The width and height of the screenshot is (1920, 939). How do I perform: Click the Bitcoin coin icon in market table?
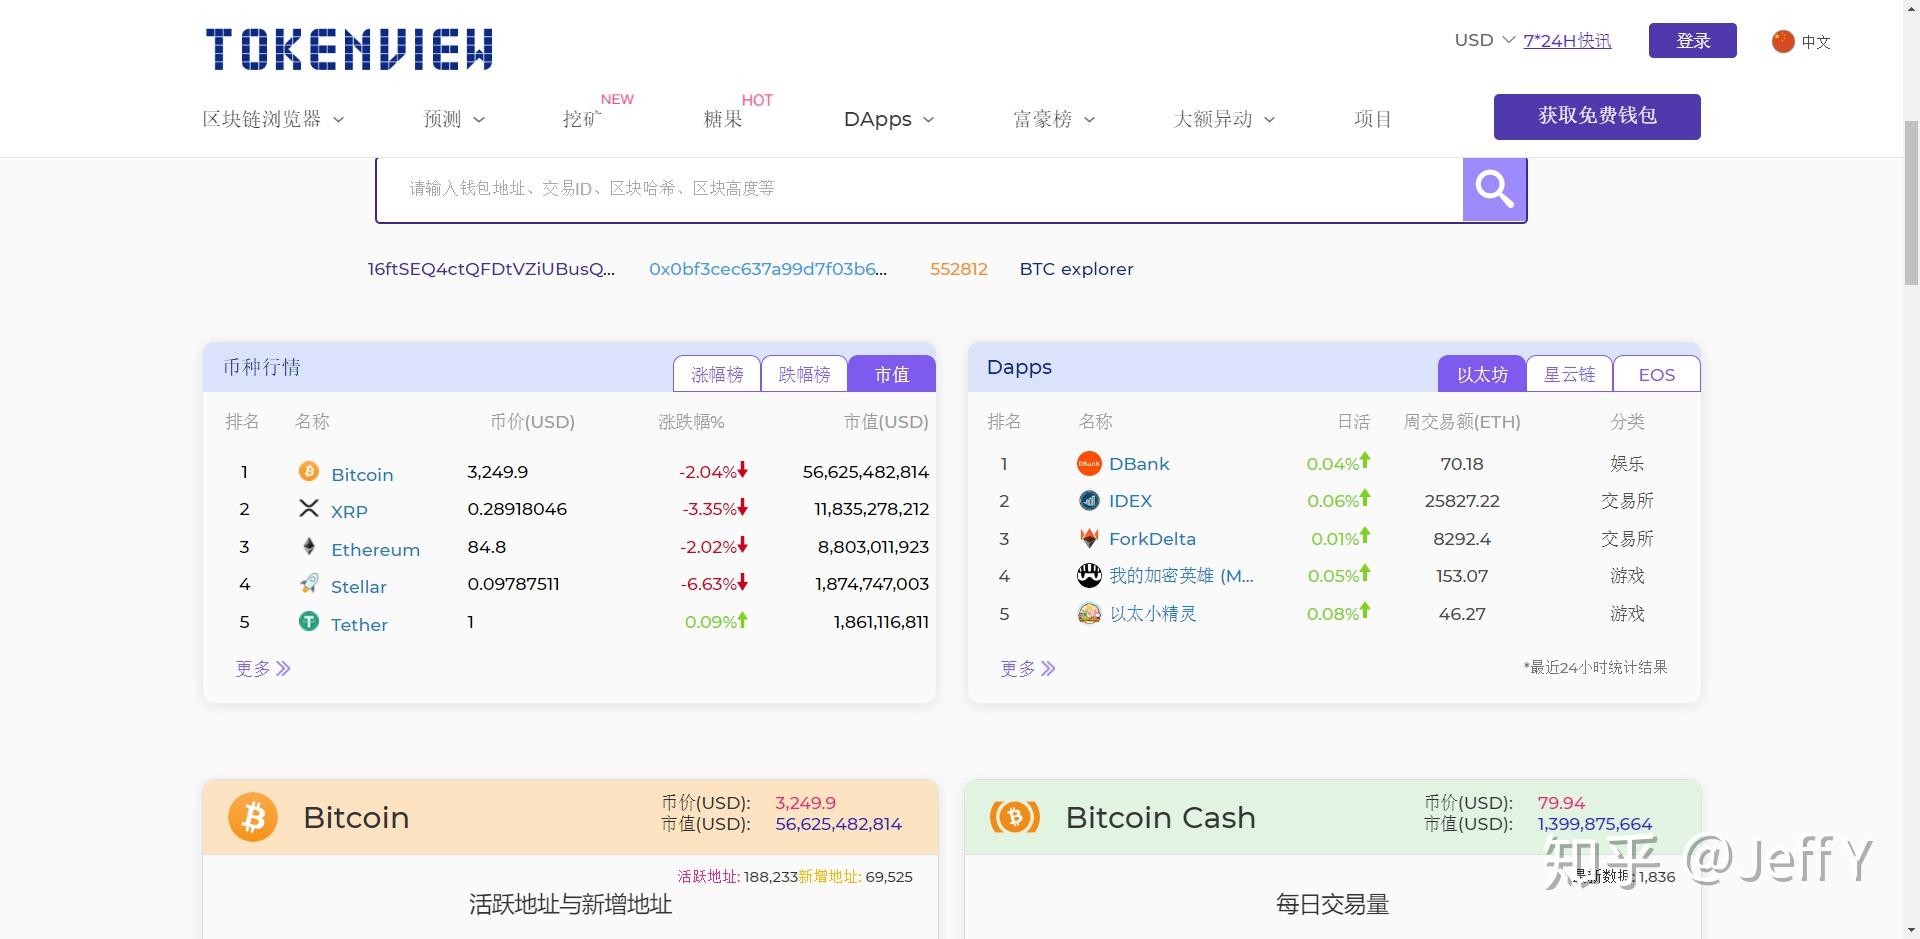click(309, 471)
